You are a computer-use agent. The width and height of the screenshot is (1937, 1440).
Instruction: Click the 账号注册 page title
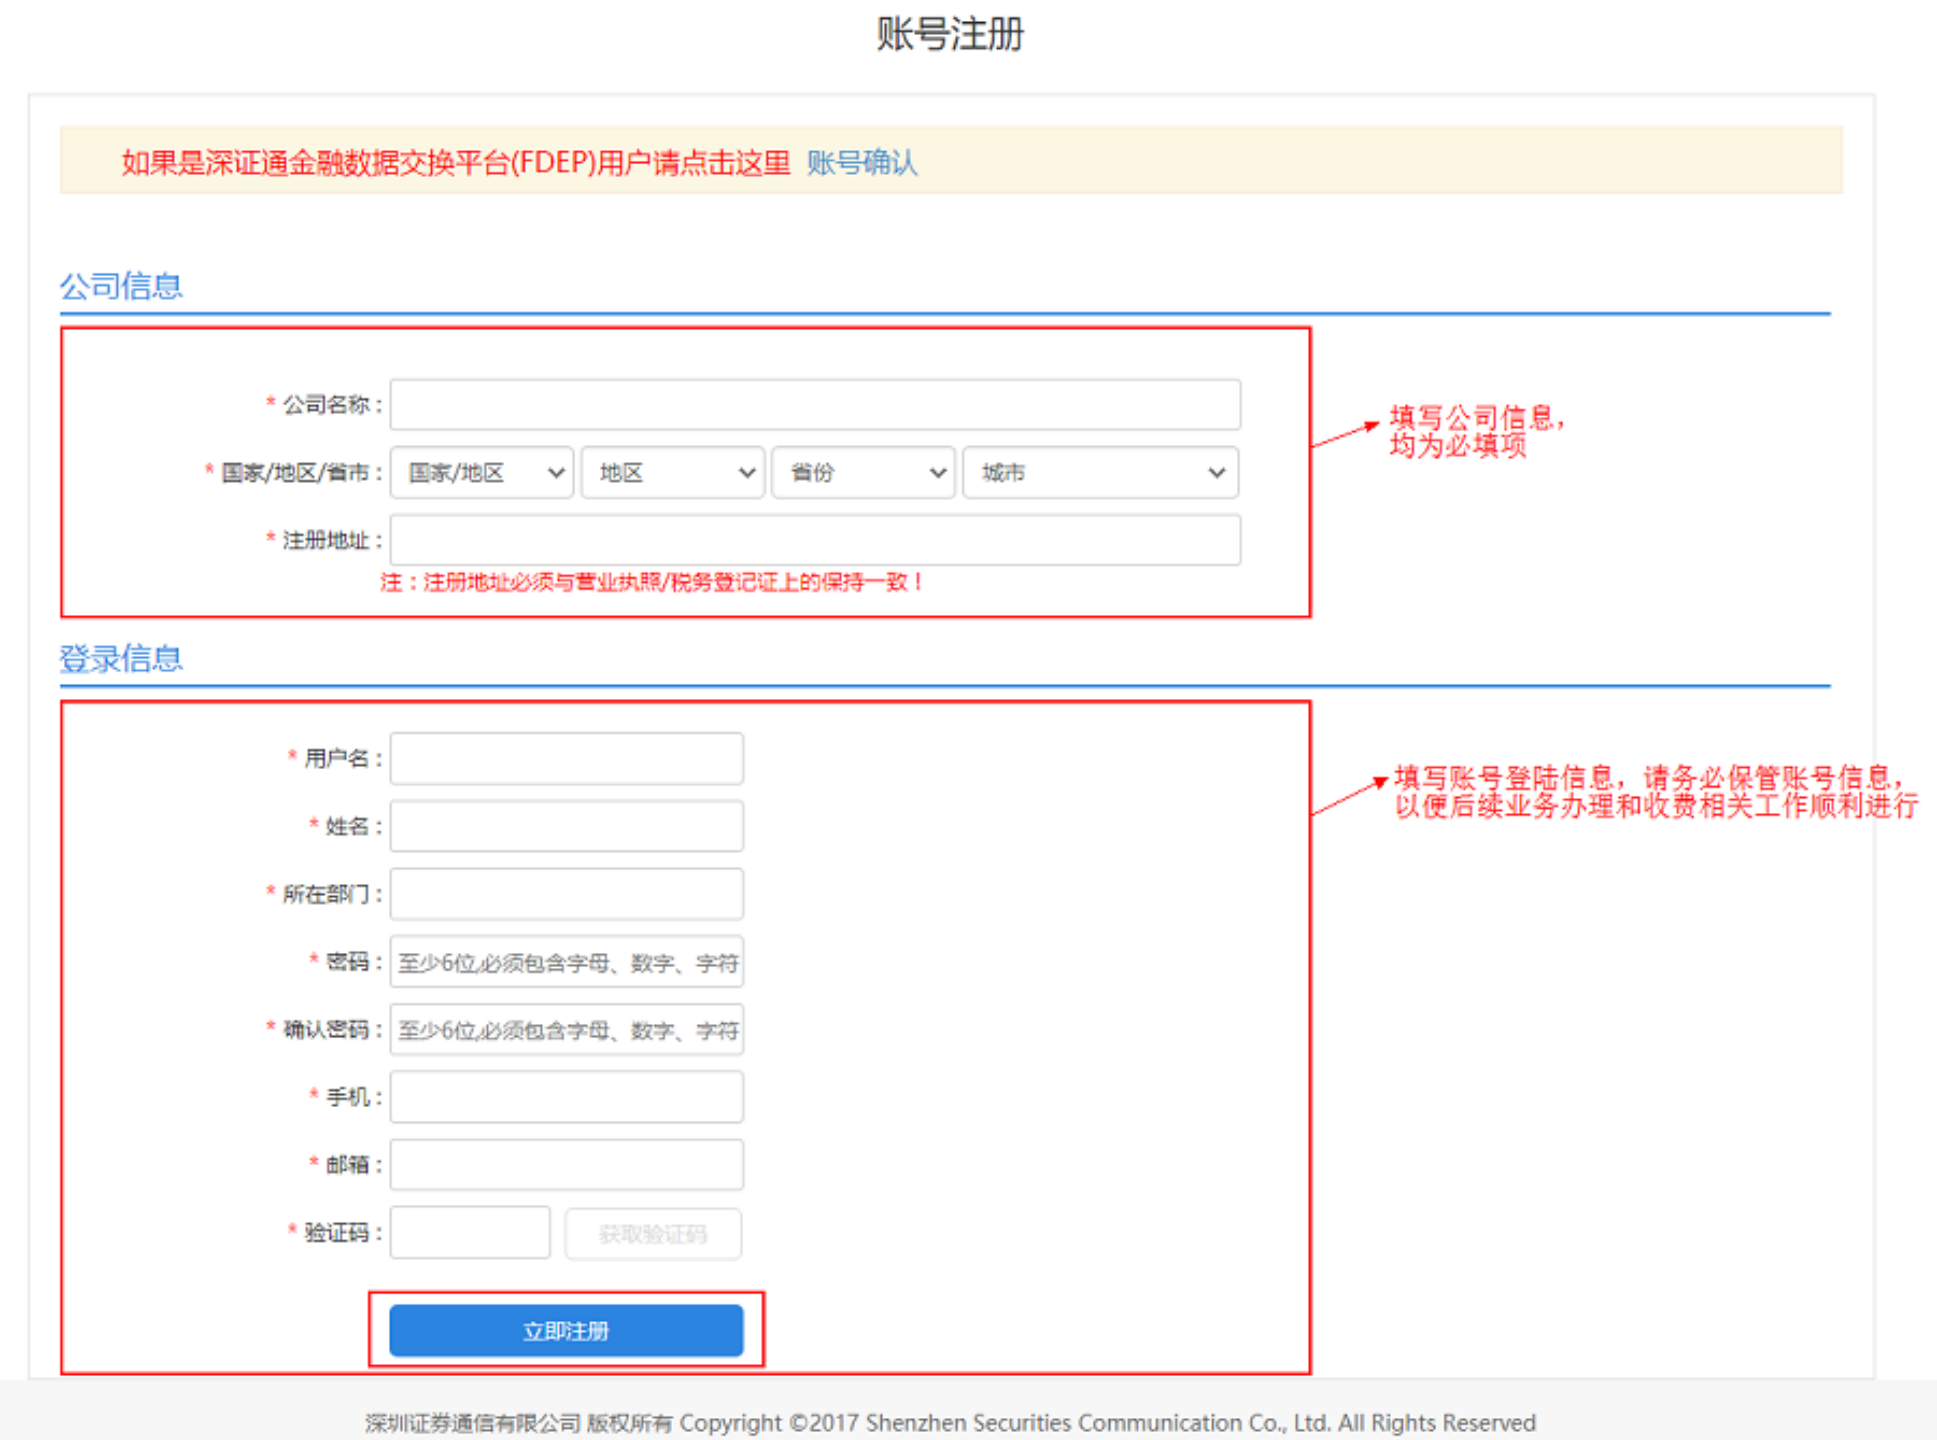950,34
